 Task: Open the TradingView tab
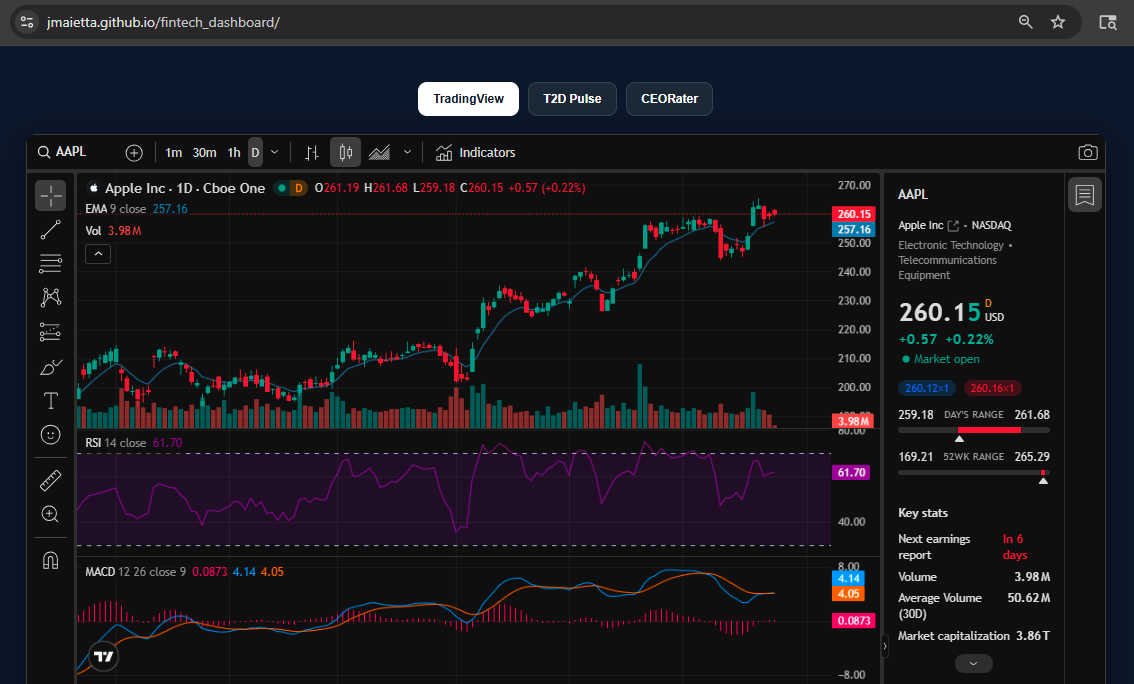tap(469, 99)
